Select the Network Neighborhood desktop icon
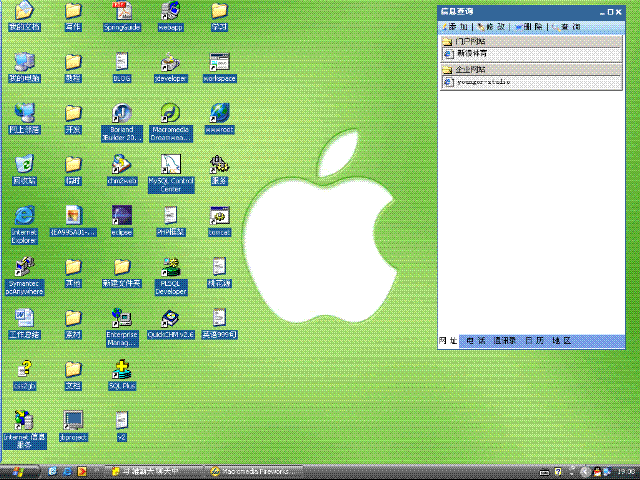The width and height of the screenshot is (640, 480). pyautogui.click(x=24, y=119)
